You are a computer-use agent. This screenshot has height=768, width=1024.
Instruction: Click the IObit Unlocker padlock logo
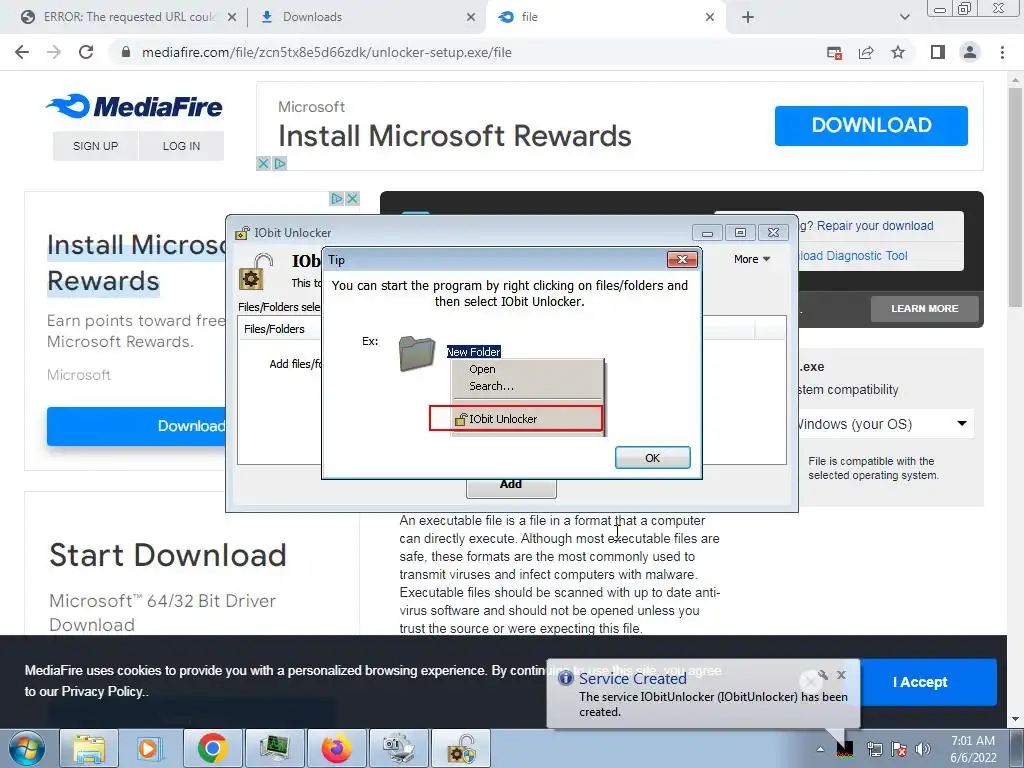coord(255,272)
